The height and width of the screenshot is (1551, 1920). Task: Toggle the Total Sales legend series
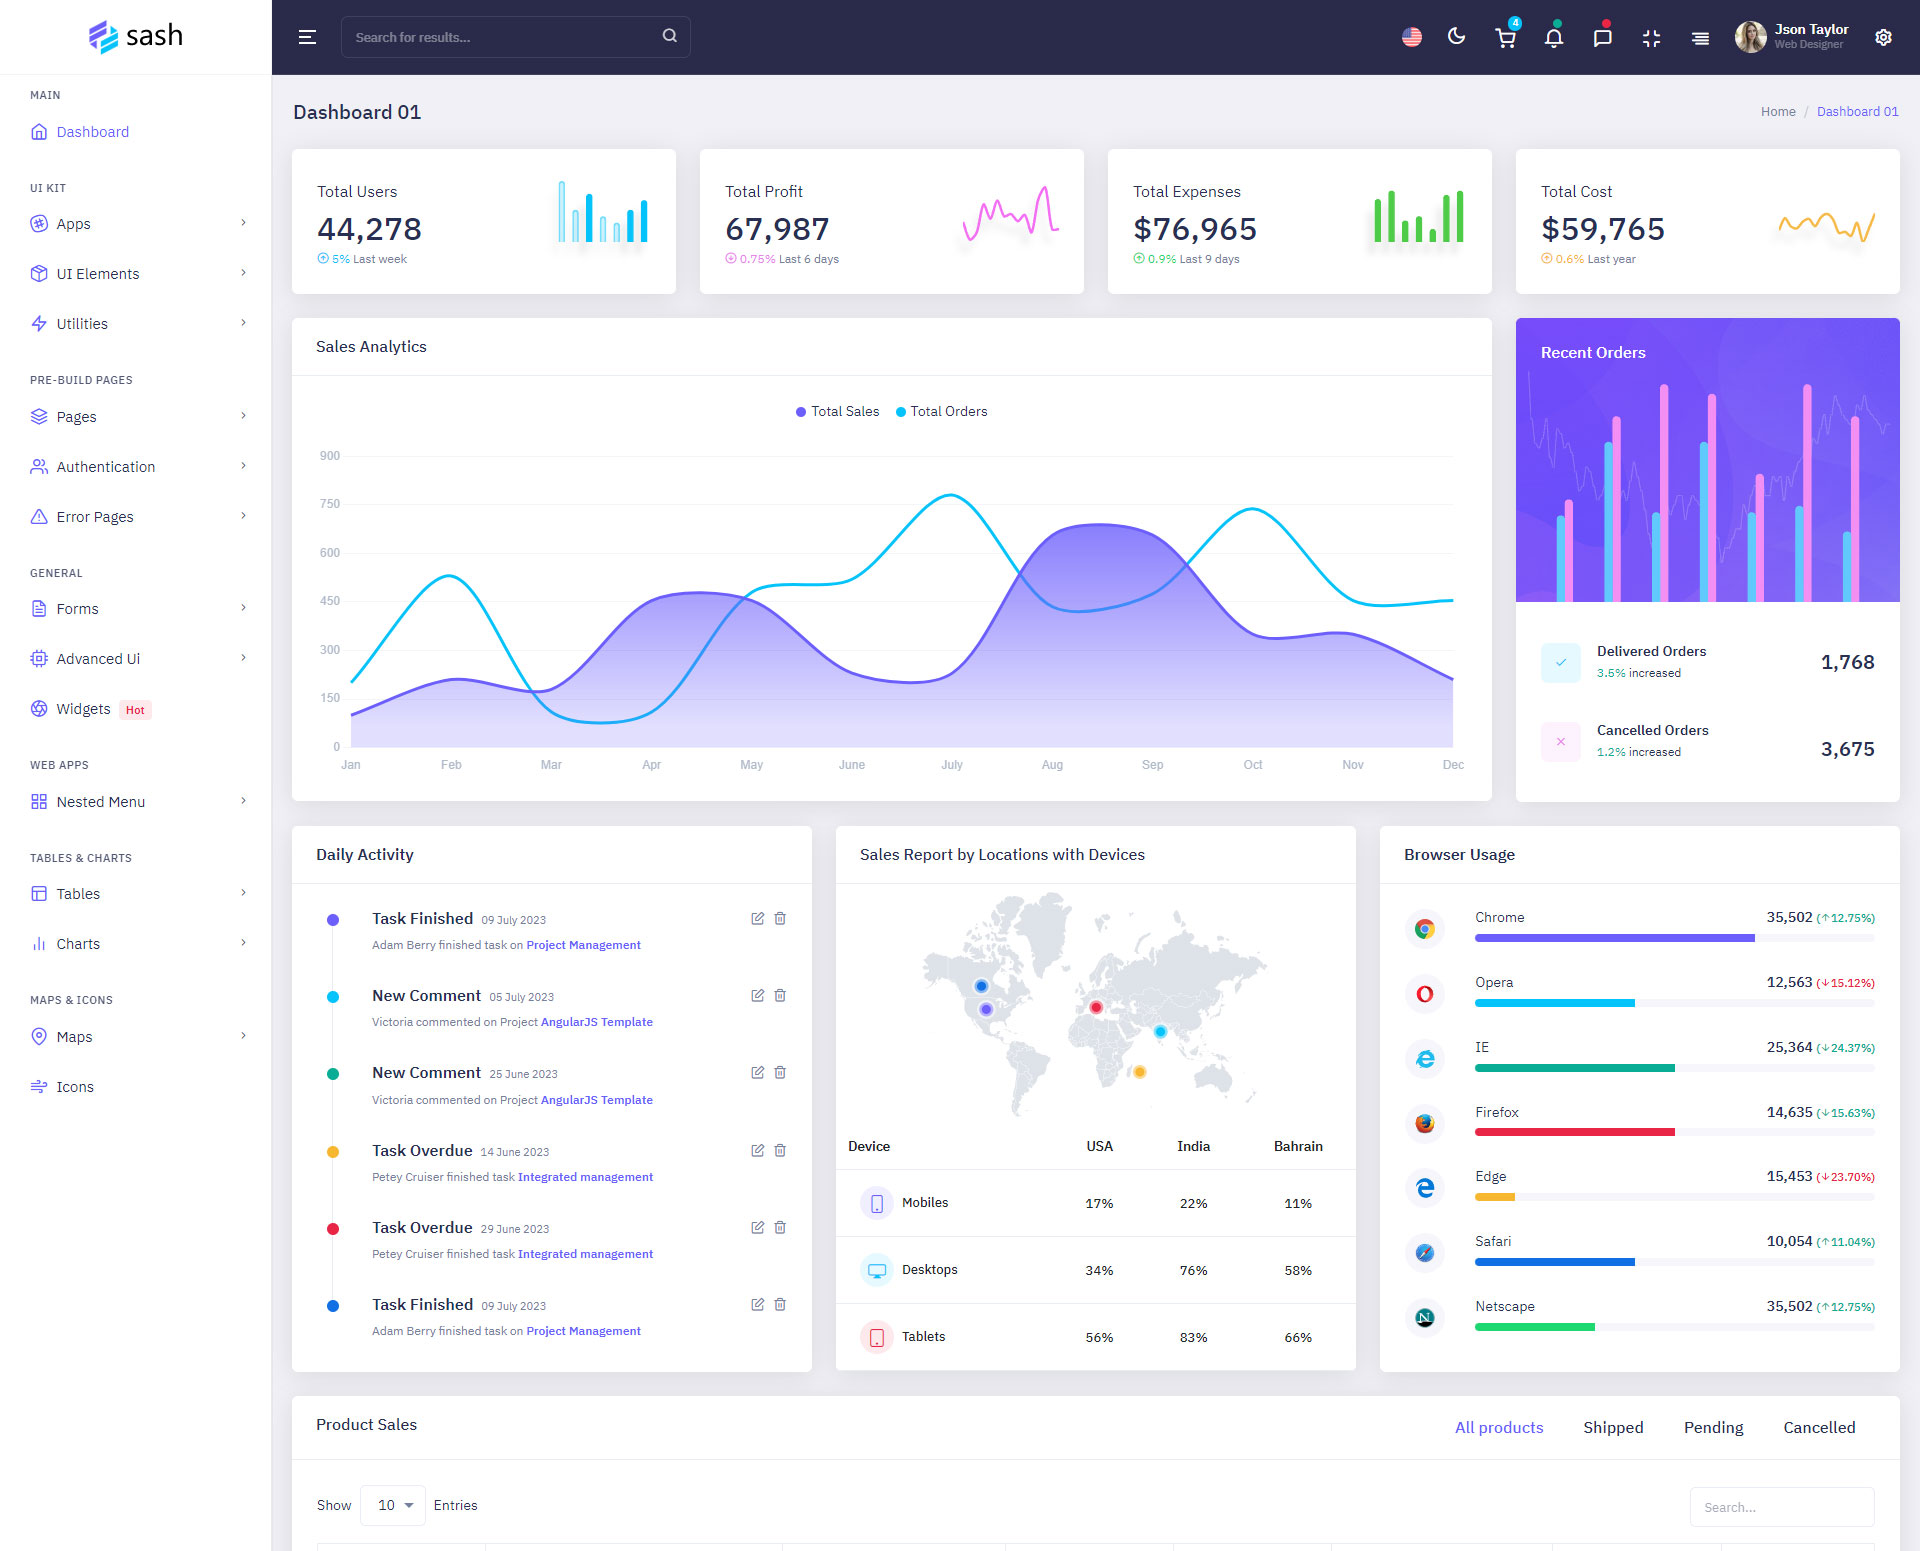pyautogui.click(x=838, y=412)
